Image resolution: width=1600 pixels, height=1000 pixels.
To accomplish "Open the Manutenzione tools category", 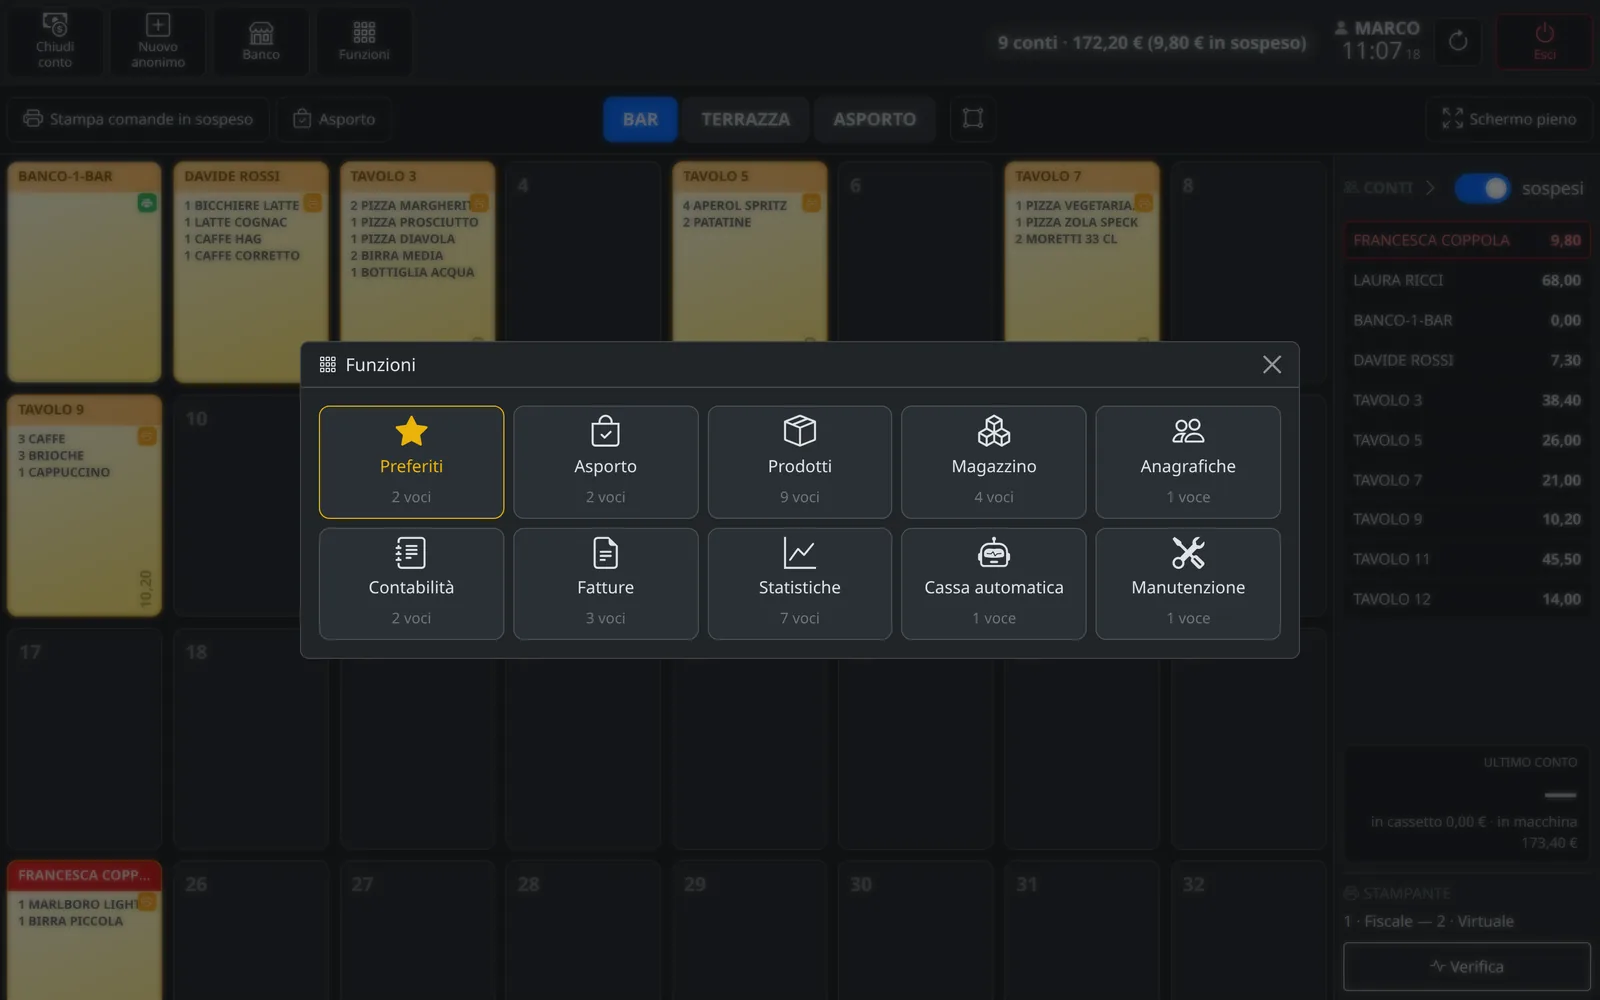I will (1188, 584).
